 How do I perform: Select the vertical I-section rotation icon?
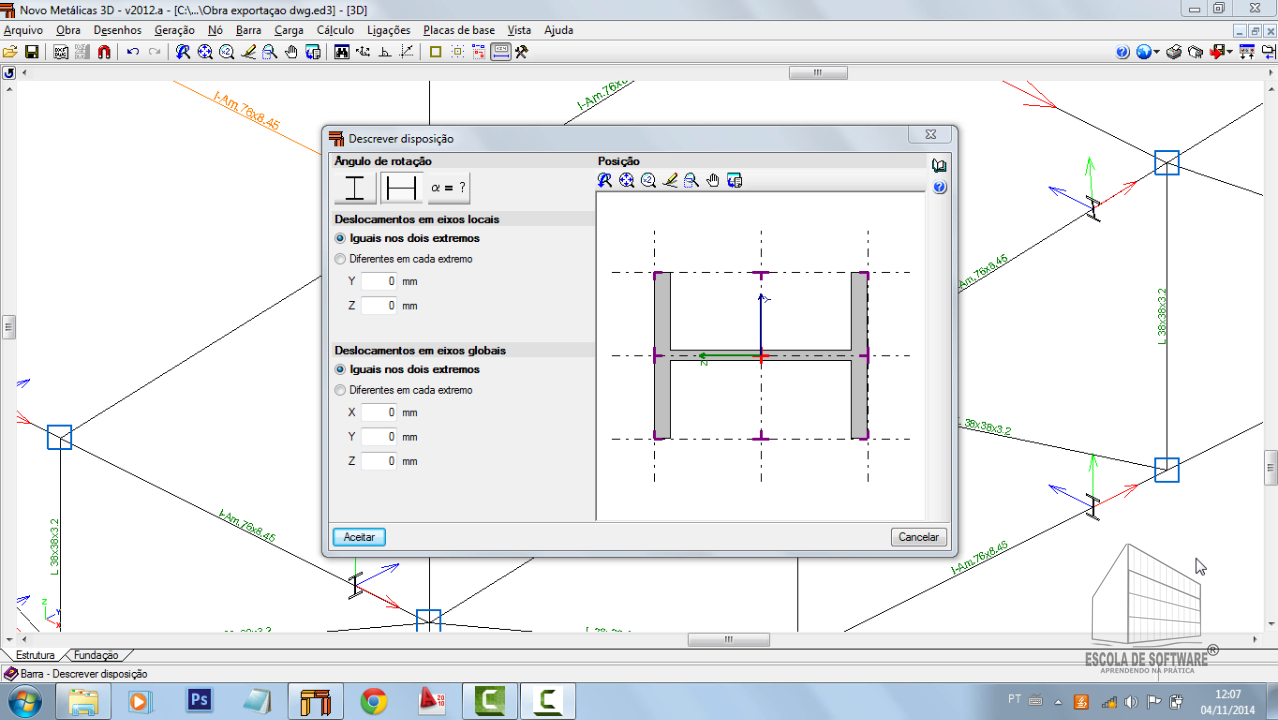click(355, 187)
